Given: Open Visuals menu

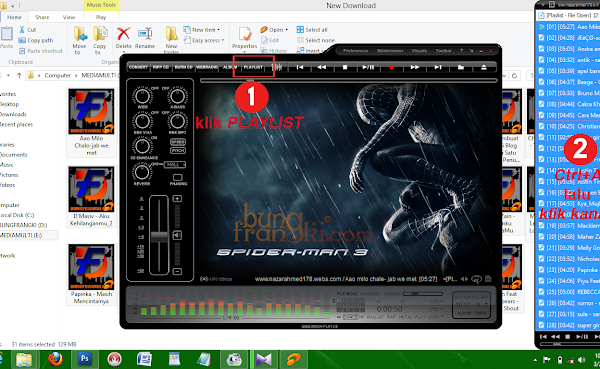Looking at the screenshot, I should (419, 51).
